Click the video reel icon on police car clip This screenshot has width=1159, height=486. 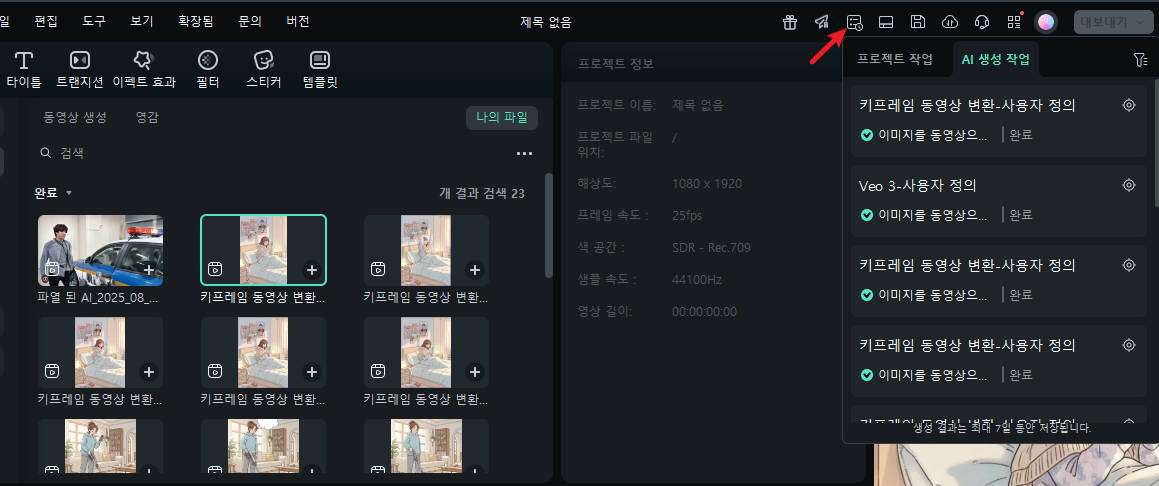pos(52,270)
